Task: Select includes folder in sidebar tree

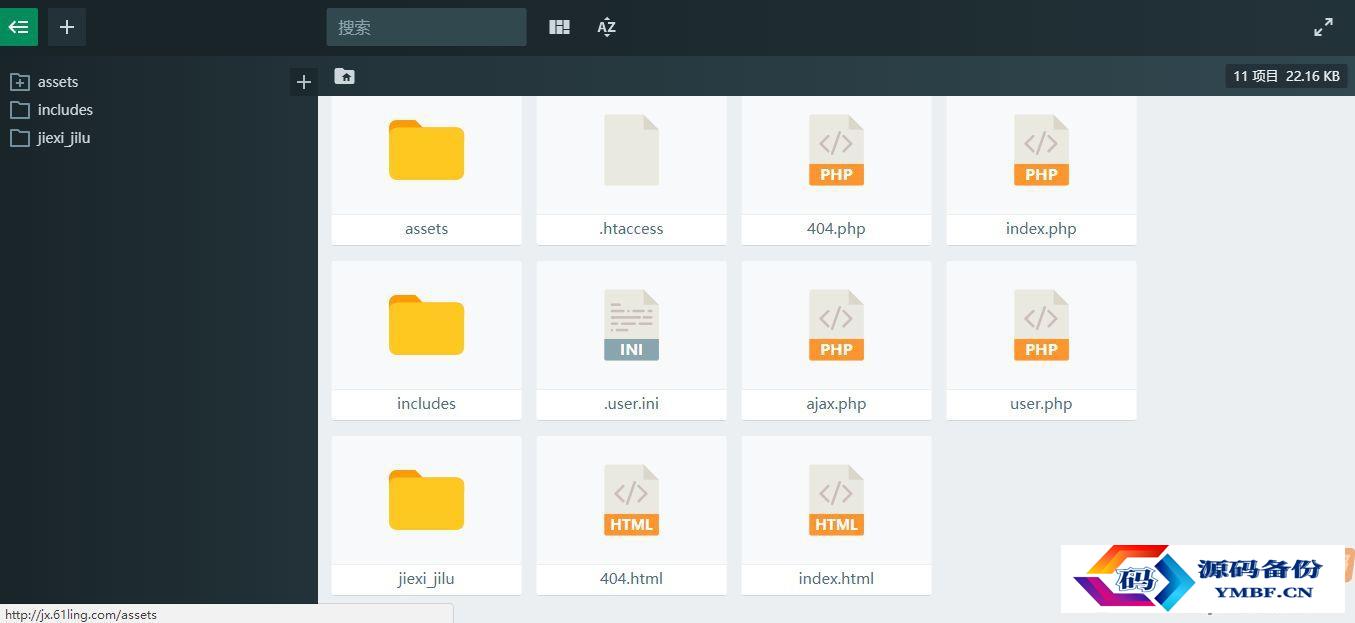Action: (x=65, y=110)
